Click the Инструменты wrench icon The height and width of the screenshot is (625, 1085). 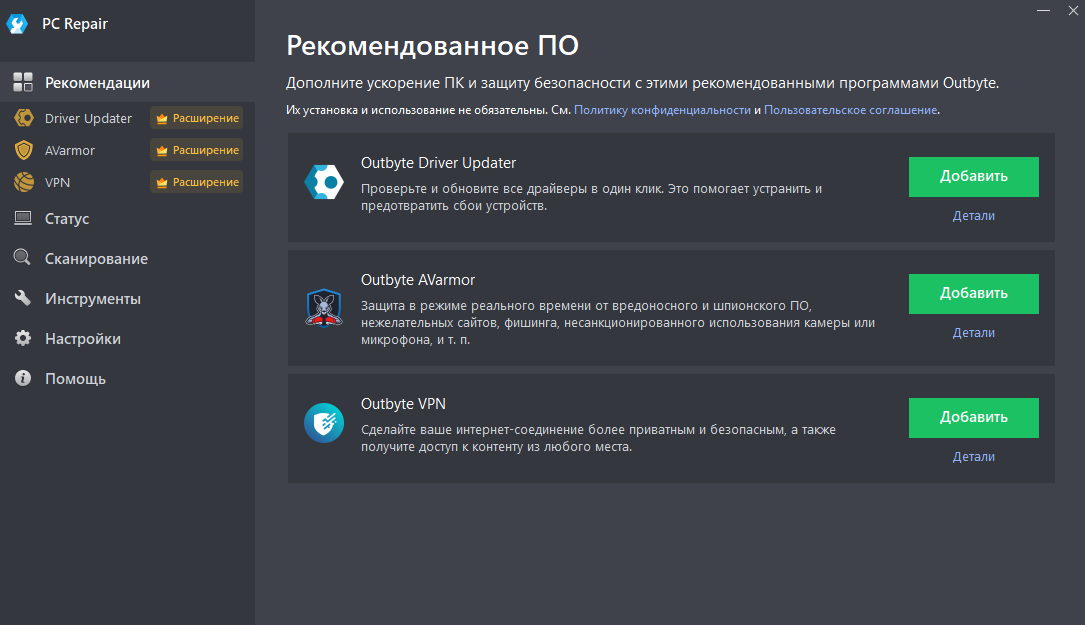pyautogui.click(x=23, y=298)
